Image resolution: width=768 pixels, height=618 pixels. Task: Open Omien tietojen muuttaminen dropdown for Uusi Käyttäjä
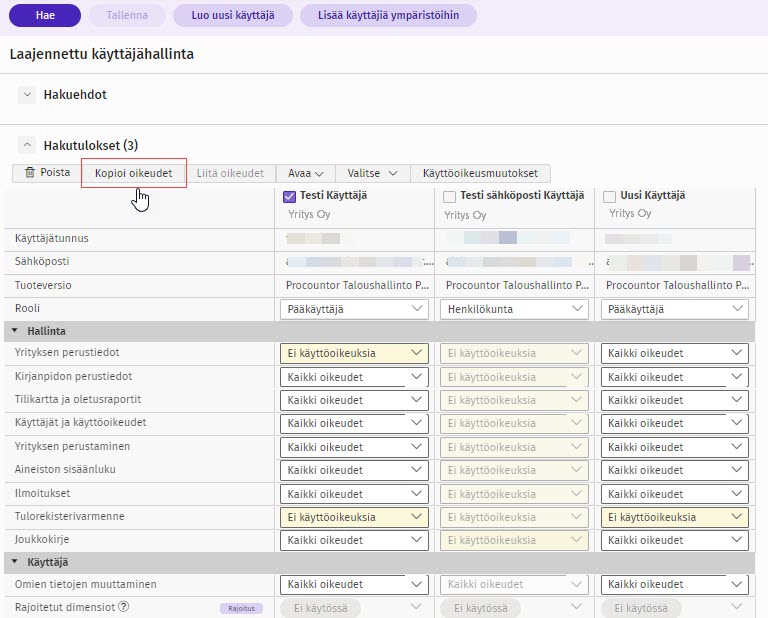pos(674,584)
